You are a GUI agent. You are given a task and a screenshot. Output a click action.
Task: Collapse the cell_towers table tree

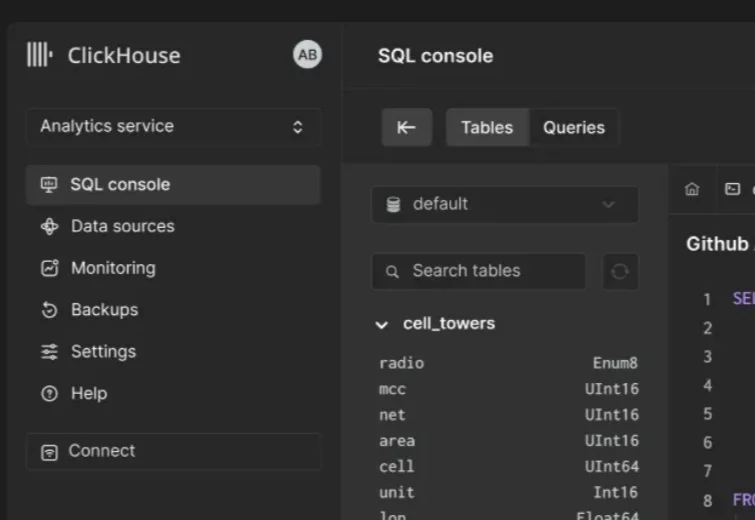(x=381, y=324)
